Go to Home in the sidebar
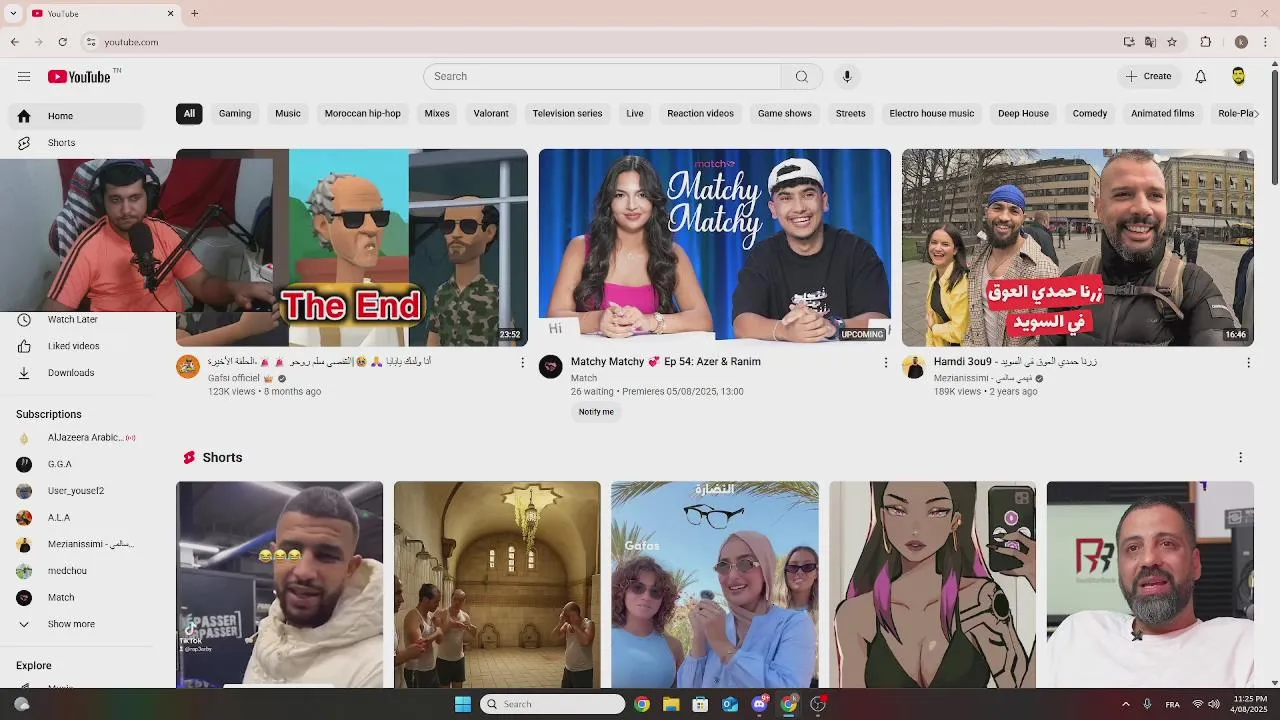This screenshot has width=1280, height=720. (76, 116)
